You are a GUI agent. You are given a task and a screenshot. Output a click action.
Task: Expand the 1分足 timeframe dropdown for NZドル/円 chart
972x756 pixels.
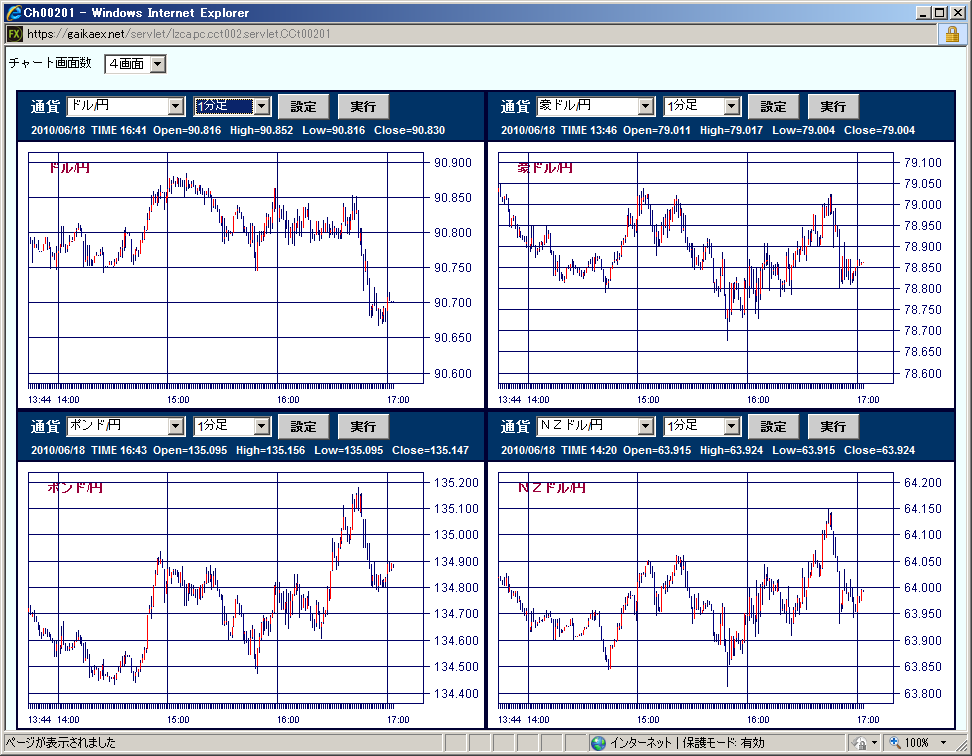(732, 426)
